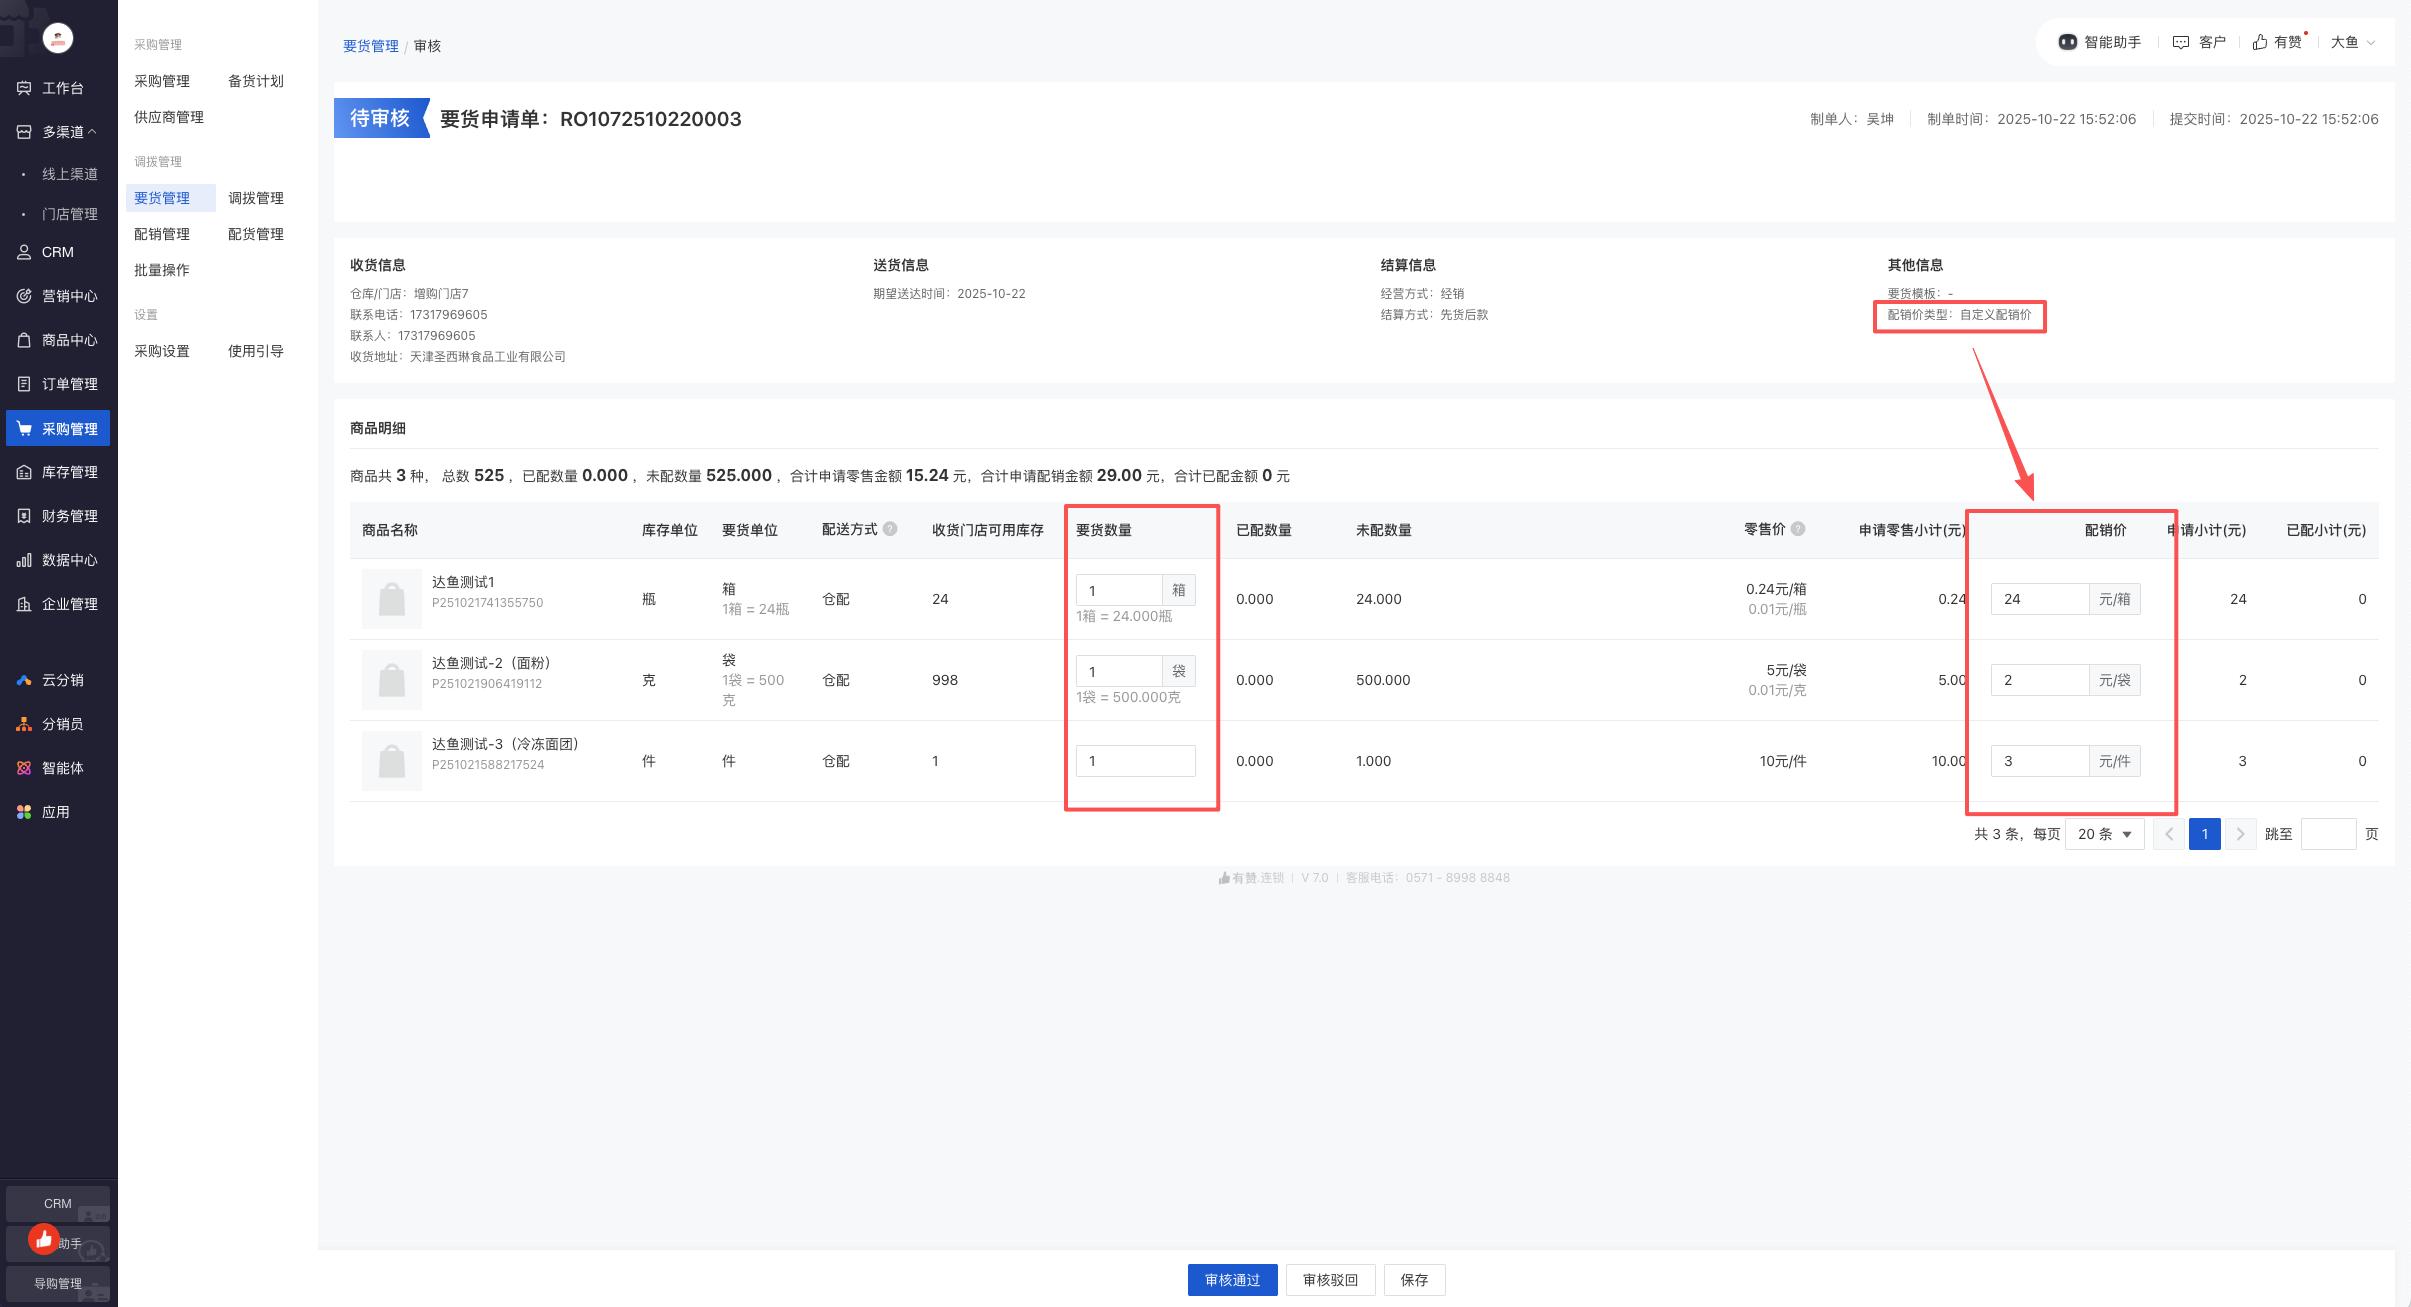Click the 配送方式 help question icon
The width and height of the screenshot is (2411, 1307).
[x=890, y=529]
